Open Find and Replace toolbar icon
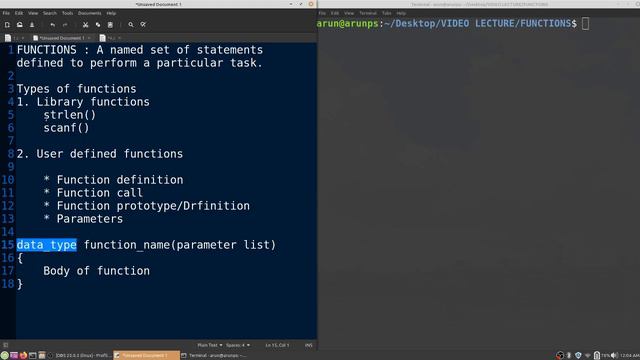 [143, 25]
